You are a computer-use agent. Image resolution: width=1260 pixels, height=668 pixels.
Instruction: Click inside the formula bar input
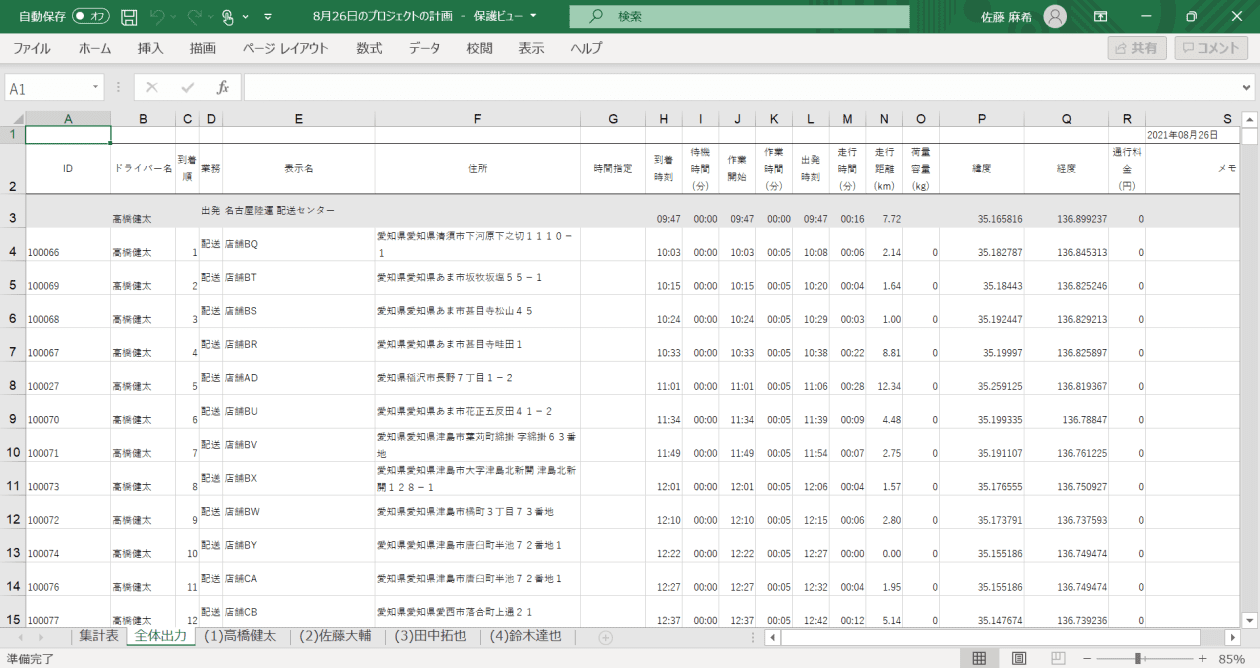click(740, 88)
